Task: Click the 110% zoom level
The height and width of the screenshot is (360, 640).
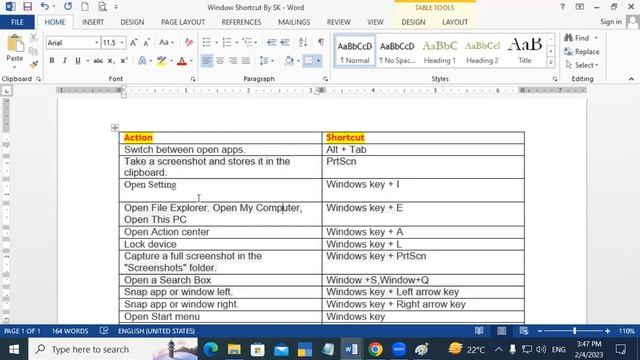Action: click(x=627, y=331)
